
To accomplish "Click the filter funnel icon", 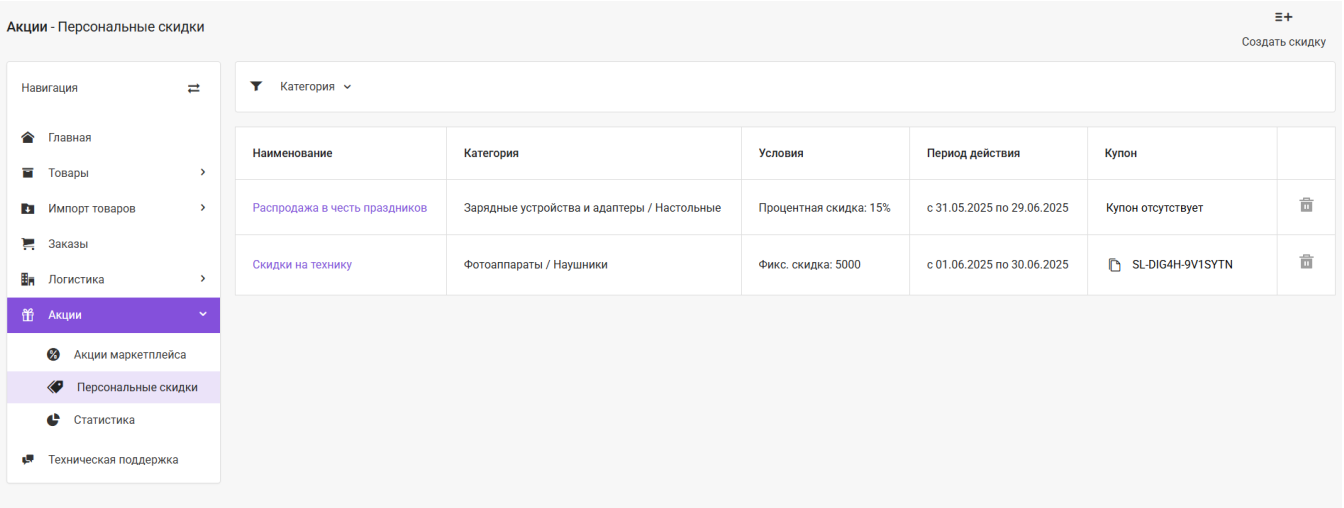I will click(256, 86).
